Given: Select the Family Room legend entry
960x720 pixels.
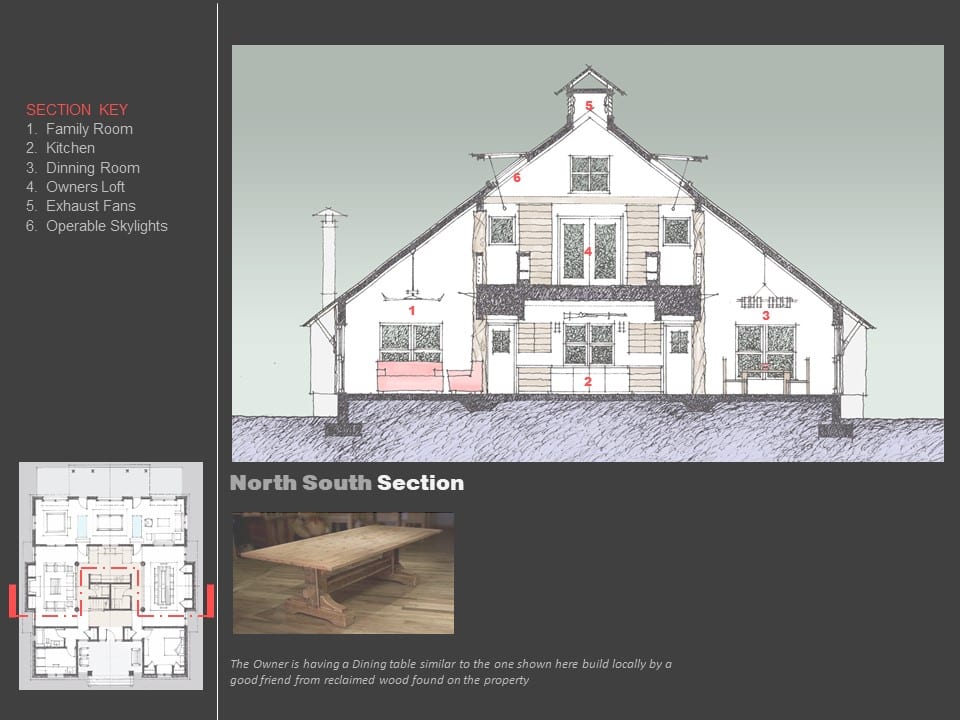Looking at the screenshot, I should [80, 129].
